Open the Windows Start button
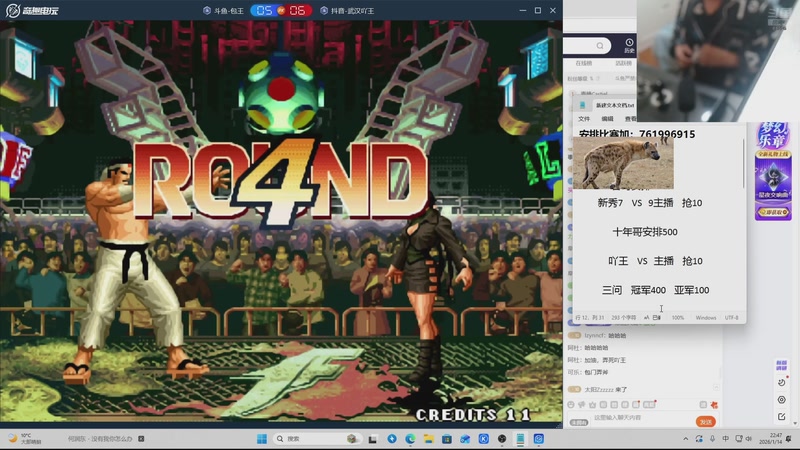800x450 pixels. pyautogui.click(x=262, y=439)
